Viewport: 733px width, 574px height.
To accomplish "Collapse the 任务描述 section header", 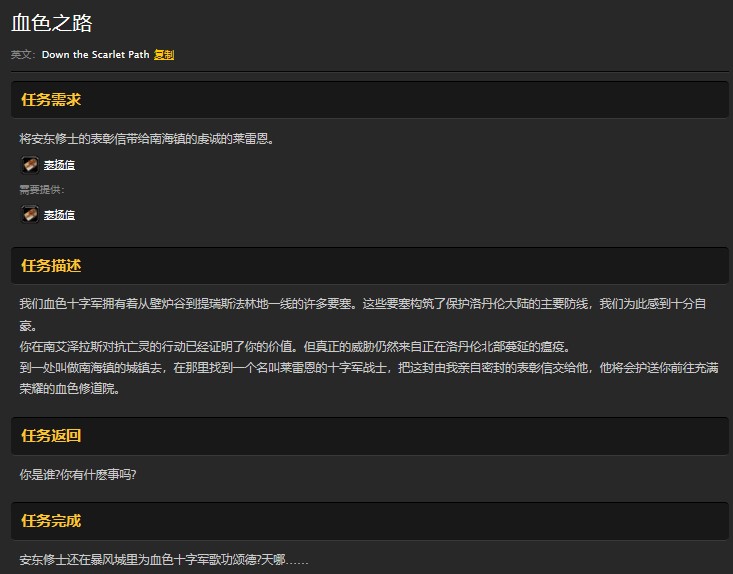I will click(51, 266).
